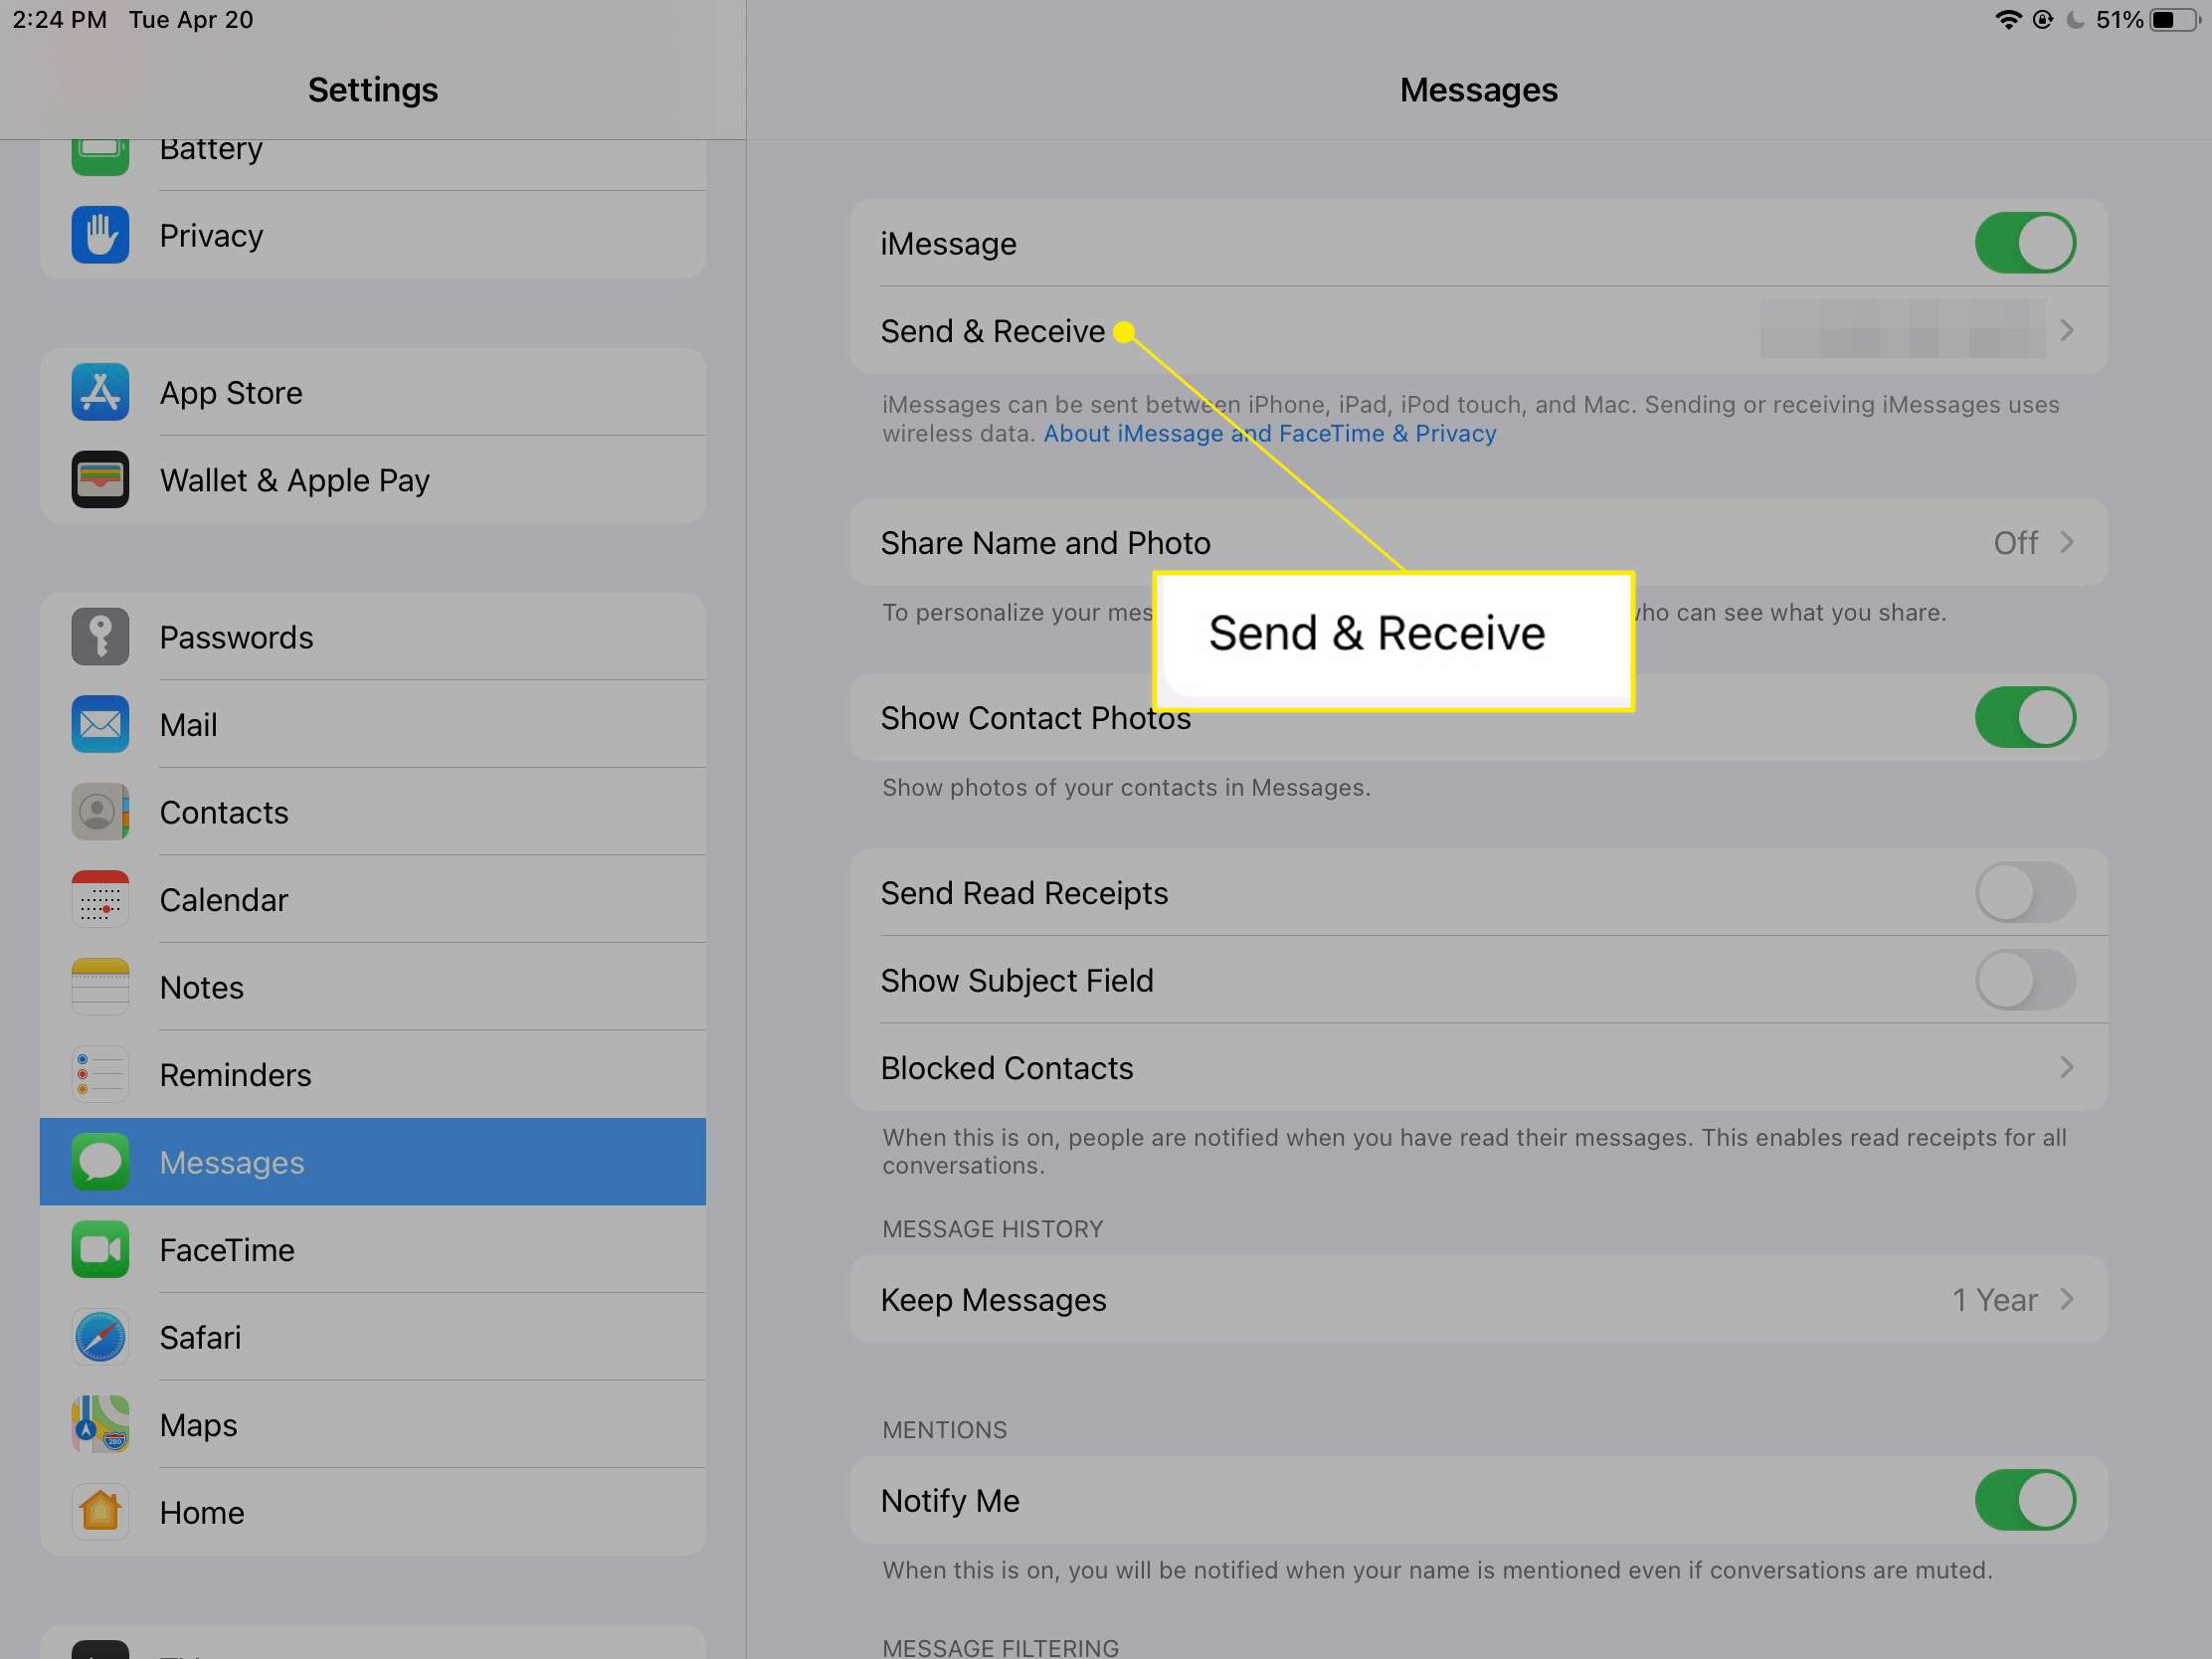This screenshot has width=2212, height=1659.
Task: Tap the Settings title header
Action: pyautogui.click(x=372, y=90)
